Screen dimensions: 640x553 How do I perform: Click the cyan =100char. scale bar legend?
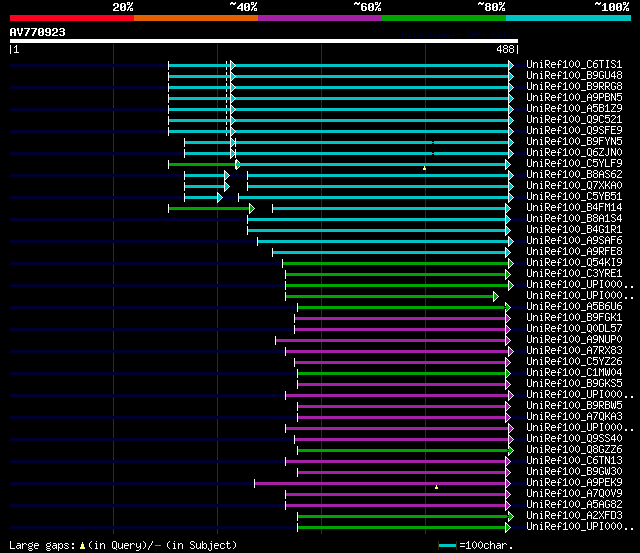(x=447, y=545)
